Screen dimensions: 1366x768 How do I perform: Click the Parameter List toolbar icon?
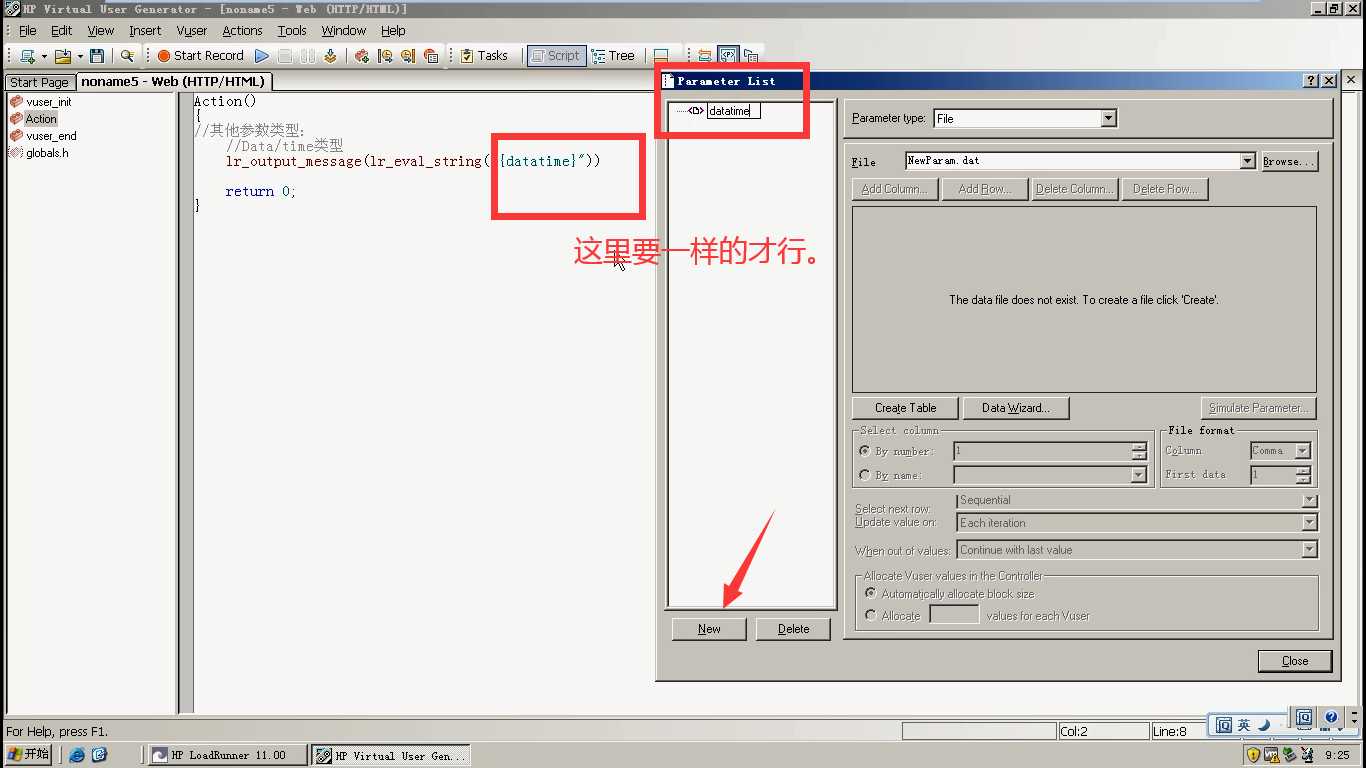728,56
